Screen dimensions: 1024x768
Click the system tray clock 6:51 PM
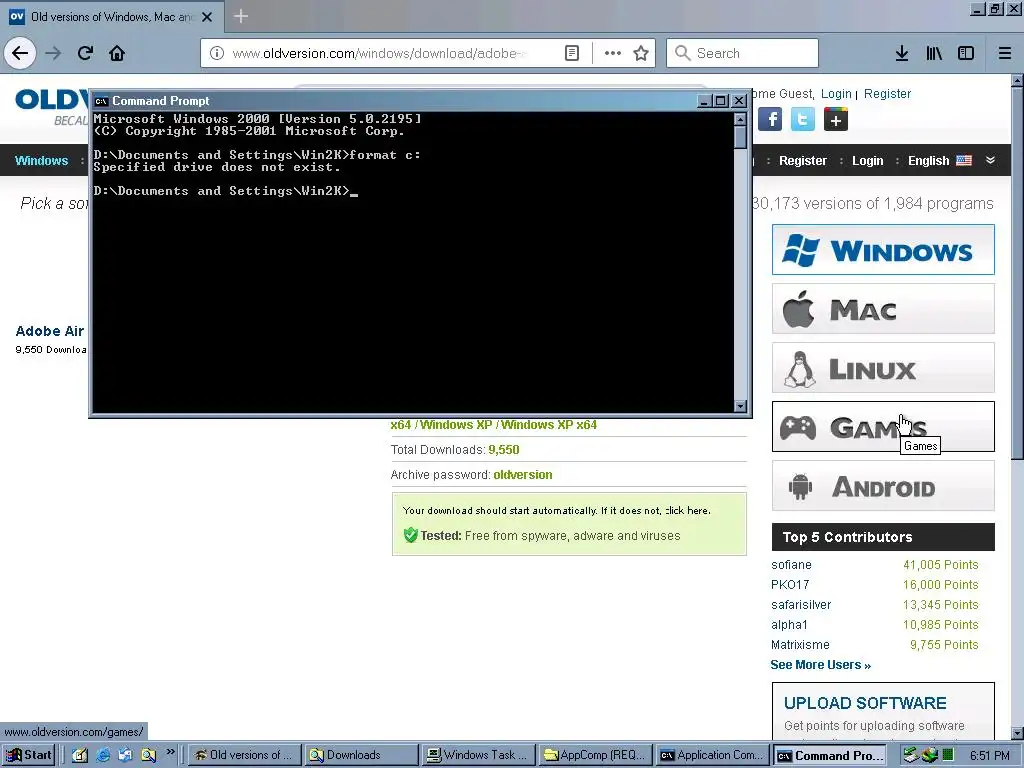pyautogui.click(x=989, y=756)
